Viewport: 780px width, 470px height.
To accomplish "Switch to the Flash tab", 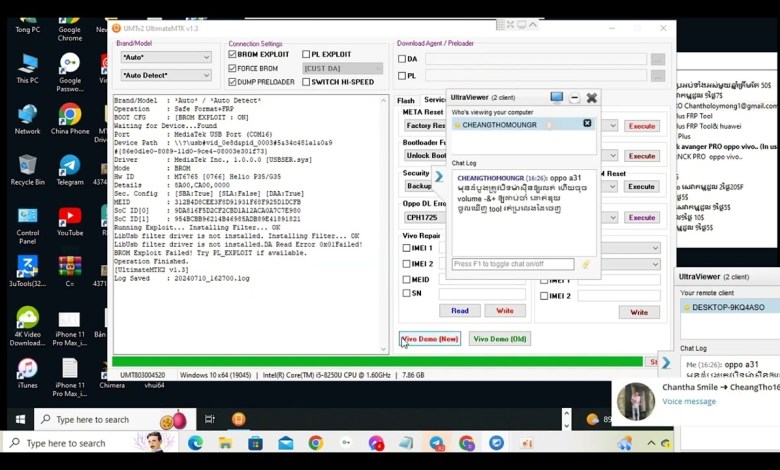I will pyautogui.click(x=405, y=101).
